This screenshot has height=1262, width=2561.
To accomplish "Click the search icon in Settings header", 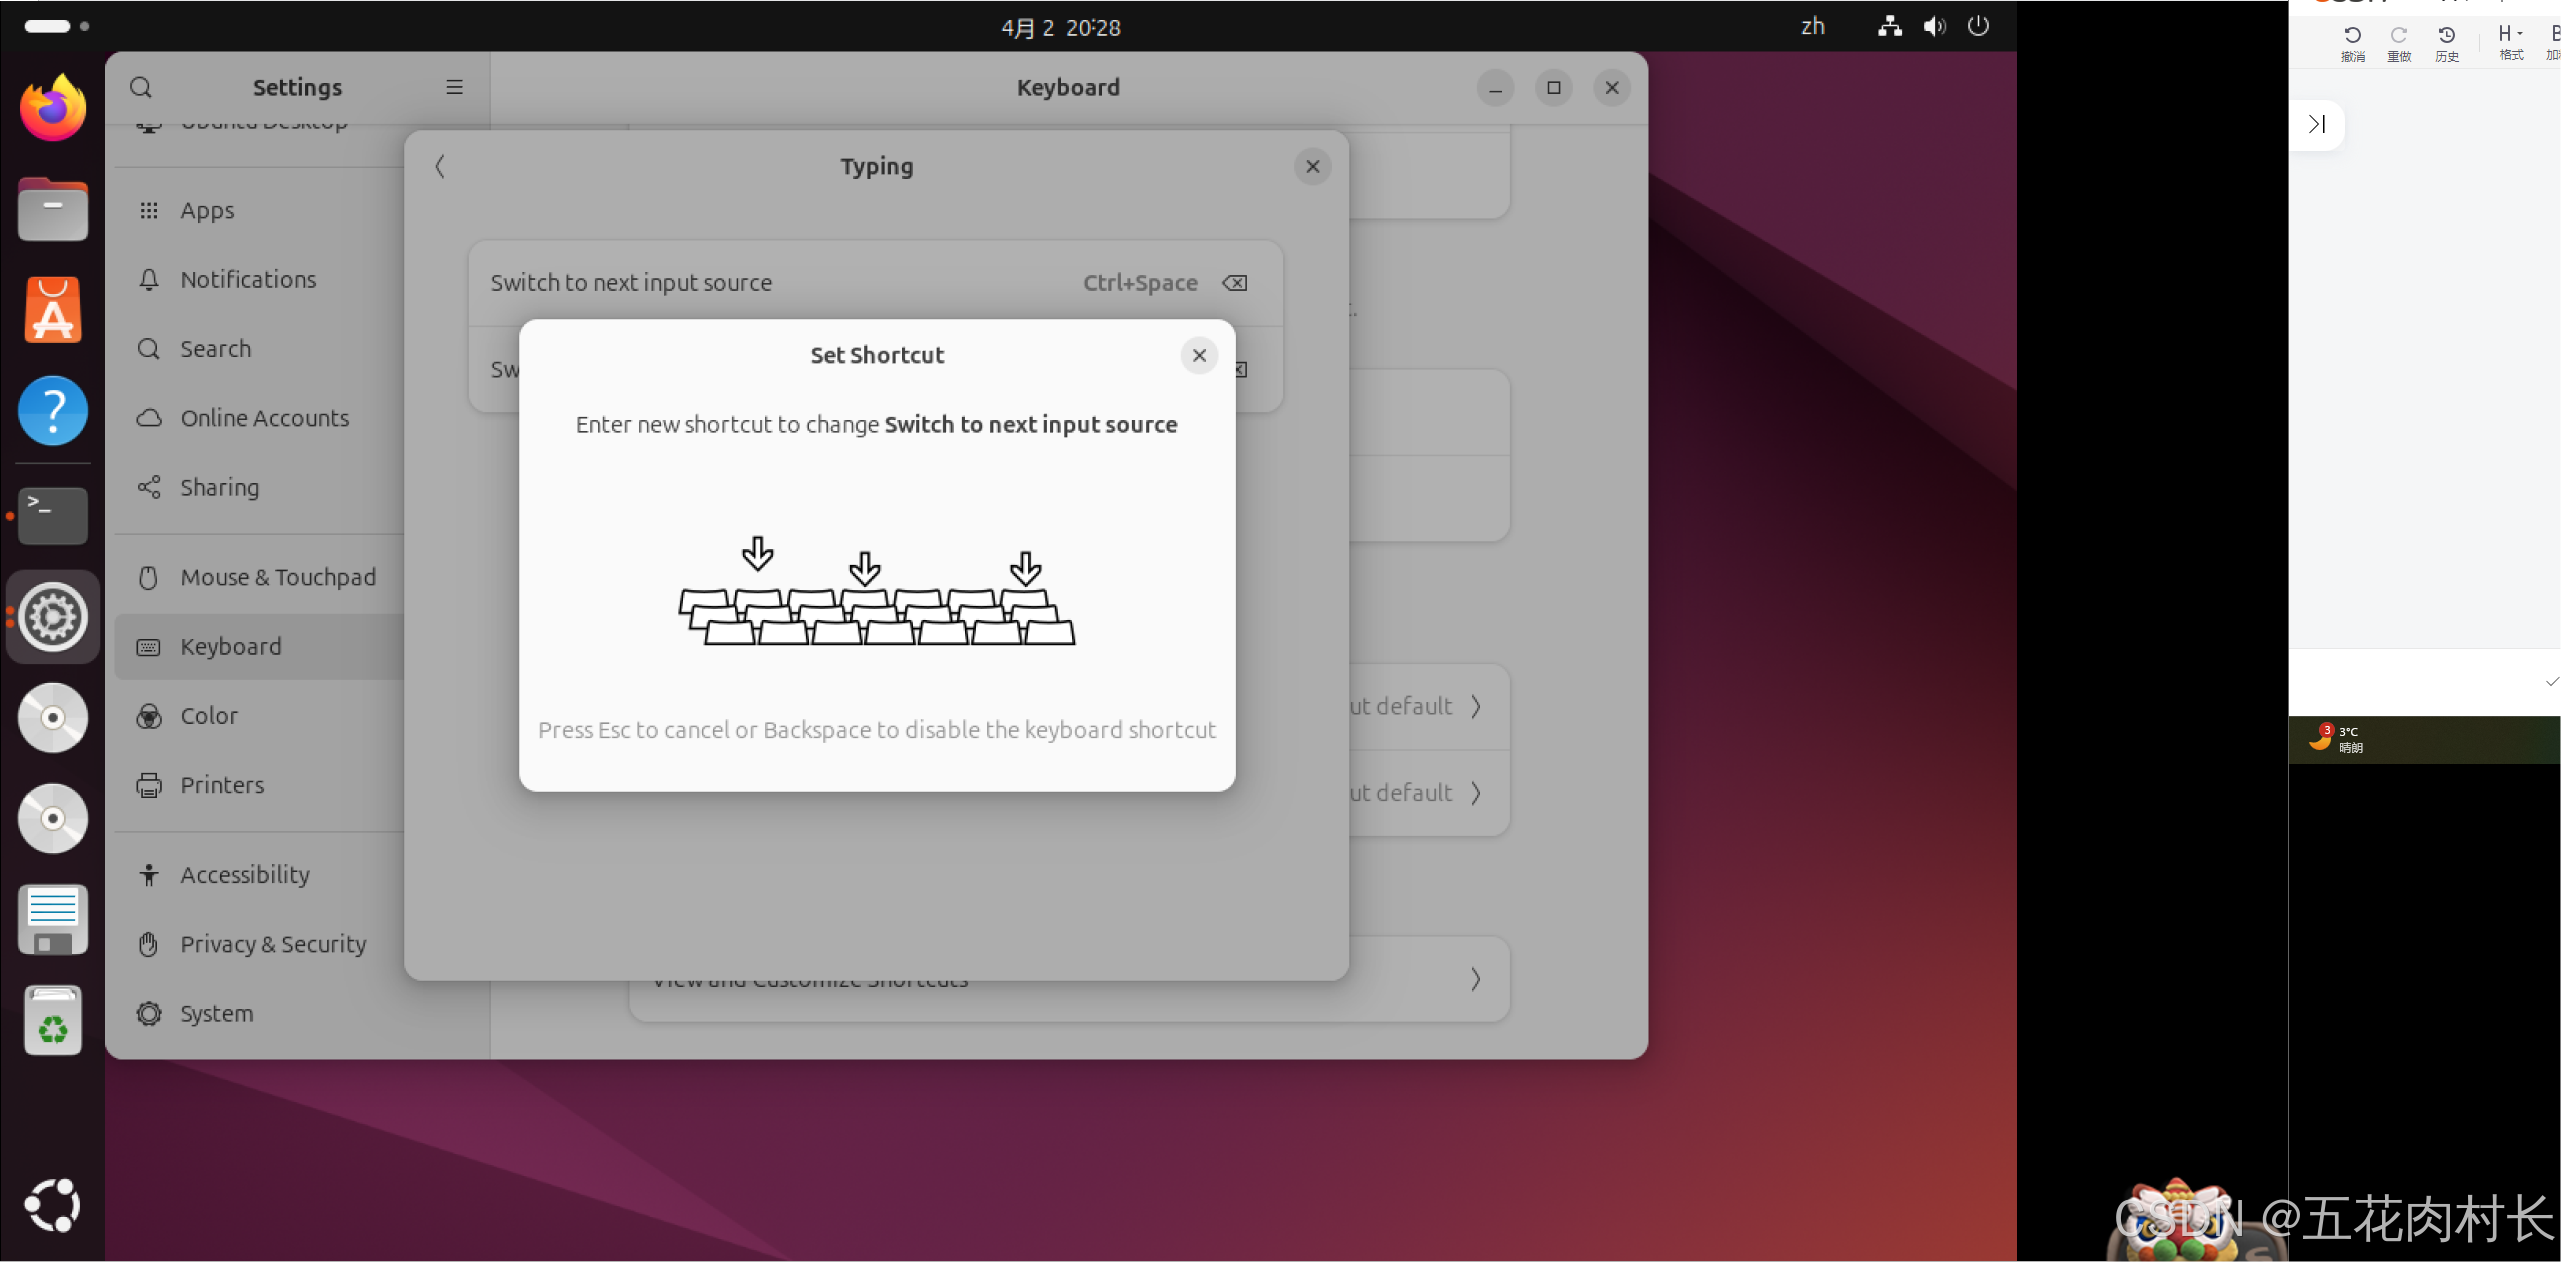I will [x=141, y=87].
